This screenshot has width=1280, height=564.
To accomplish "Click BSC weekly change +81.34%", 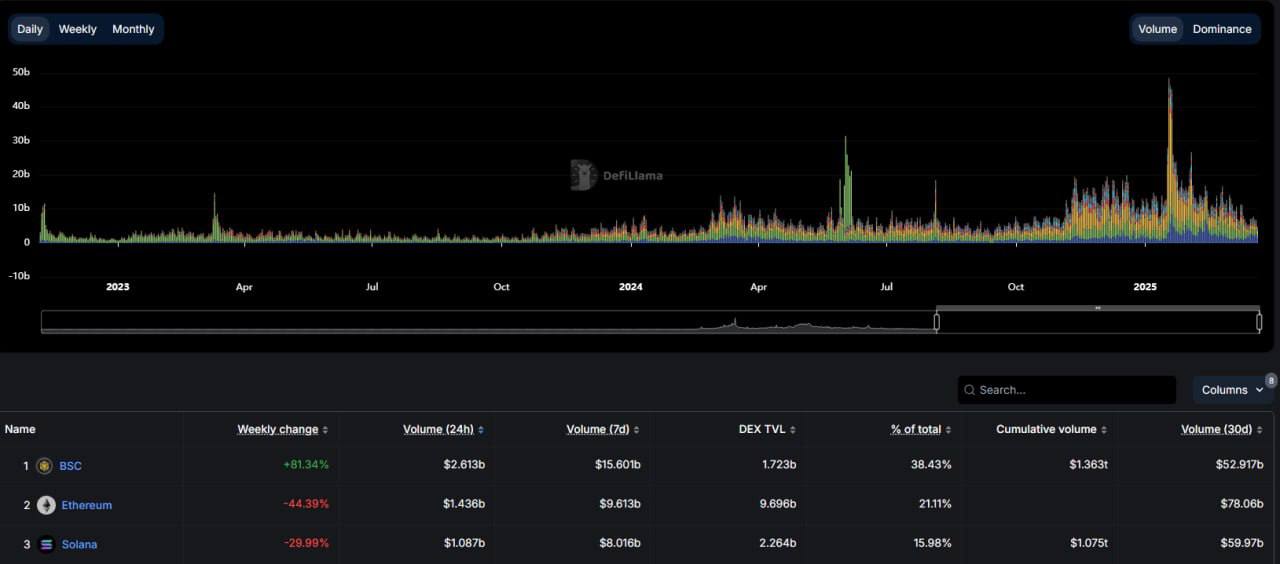I will [x=306, y=465].
